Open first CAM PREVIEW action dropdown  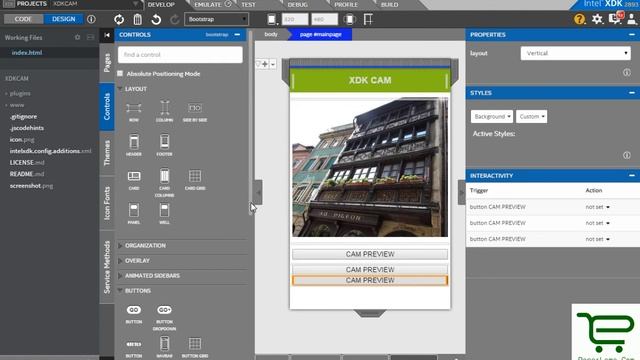(x=598, y=207)
